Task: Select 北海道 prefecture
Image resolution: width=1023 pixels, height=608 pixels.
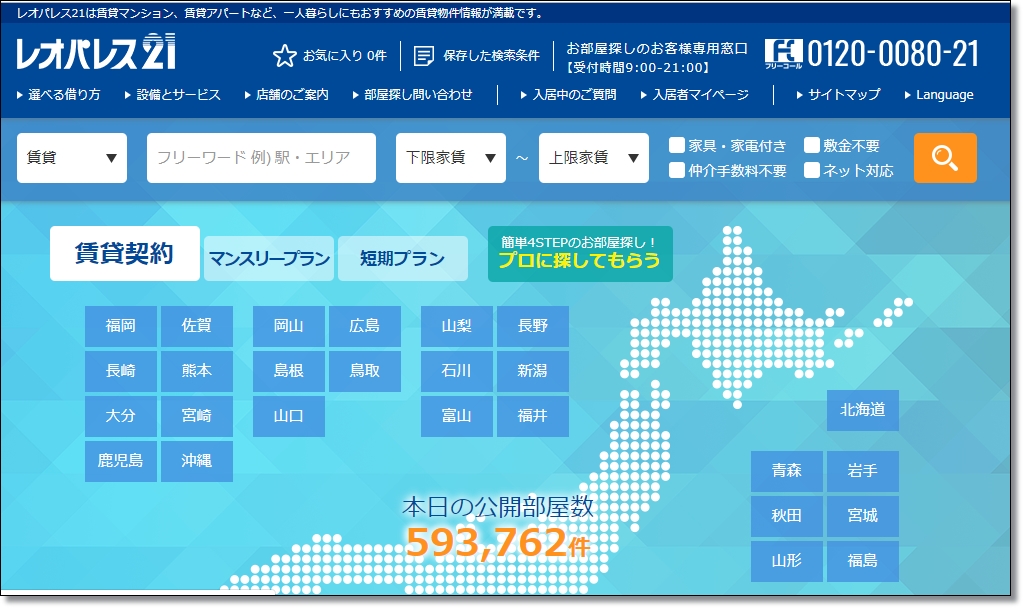Action: [863, 410]
